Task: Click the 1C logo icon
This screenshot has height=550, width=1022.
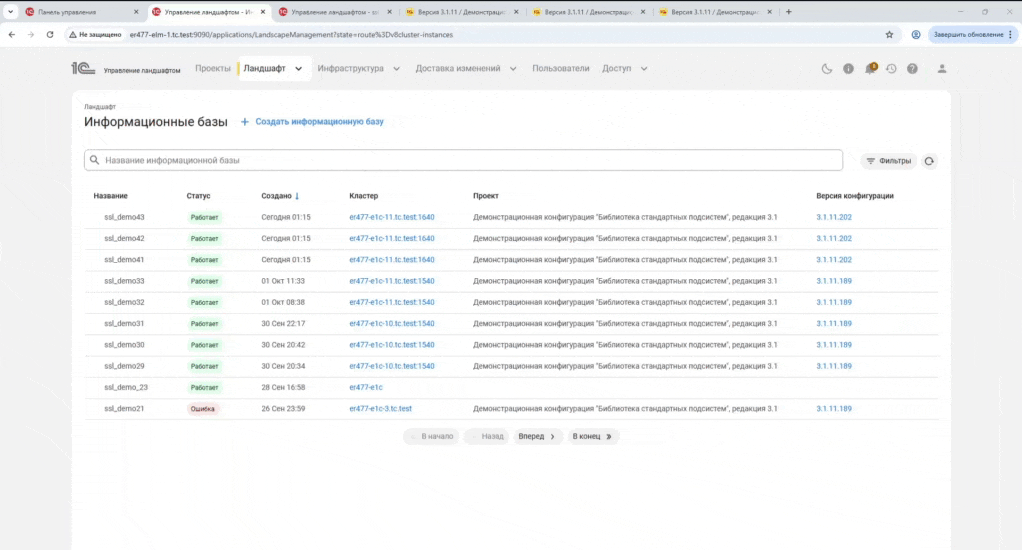Action: pyautogui.click(x=83, y=68)
